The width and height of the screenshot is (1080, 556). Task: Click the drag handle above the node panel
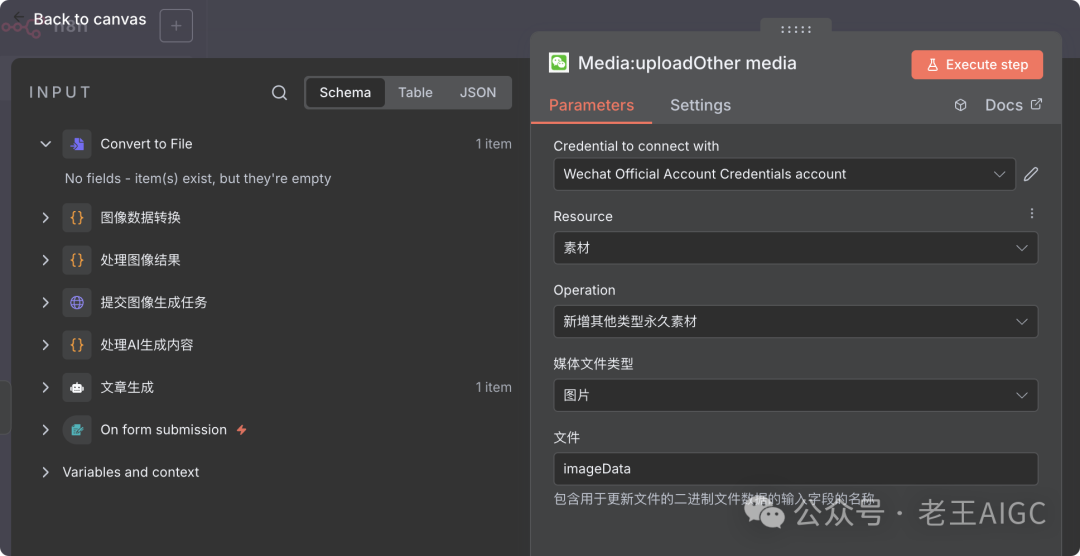[796, 29]
